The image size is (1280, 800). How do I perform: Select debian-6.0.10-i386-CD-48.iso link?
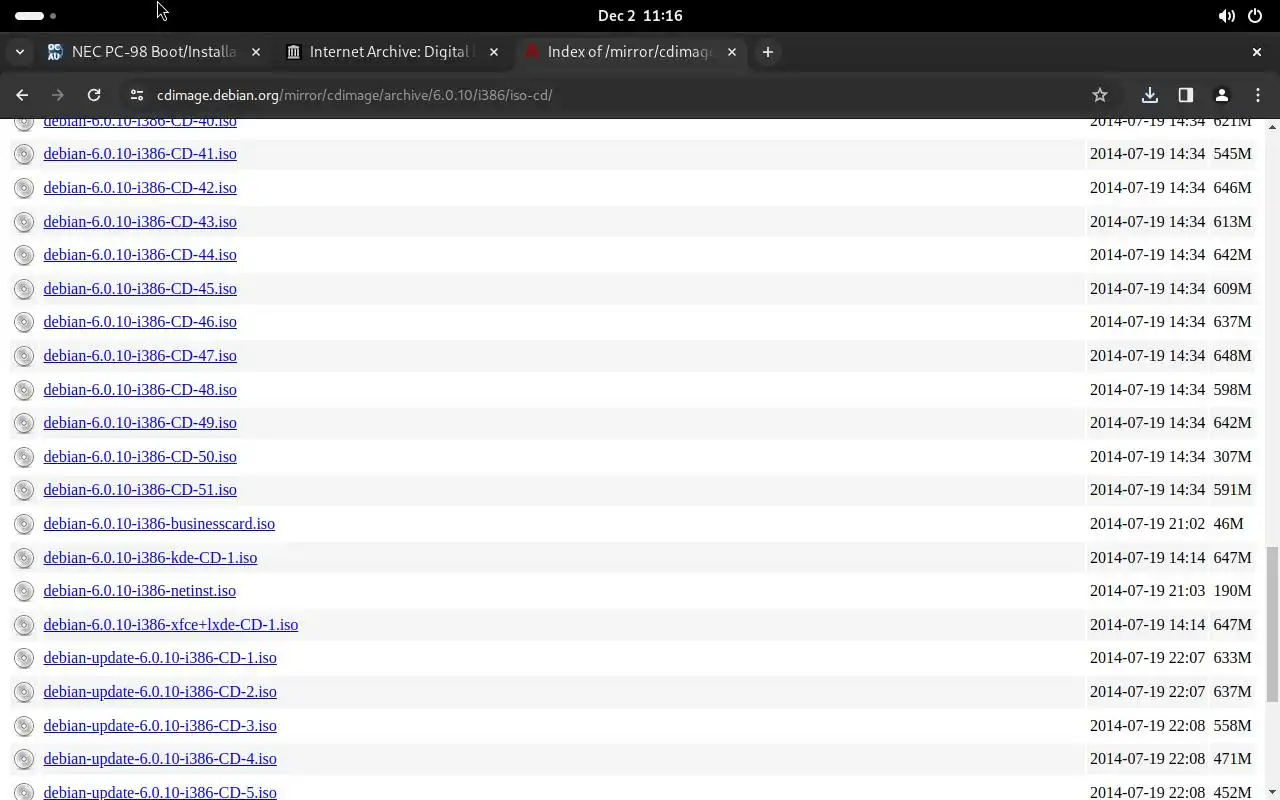click(x=140, y=390)
